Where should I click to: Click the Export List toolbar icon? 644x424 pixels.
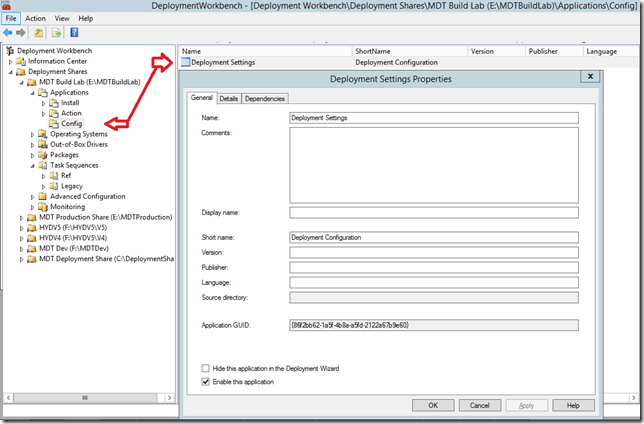pos(58,32)
